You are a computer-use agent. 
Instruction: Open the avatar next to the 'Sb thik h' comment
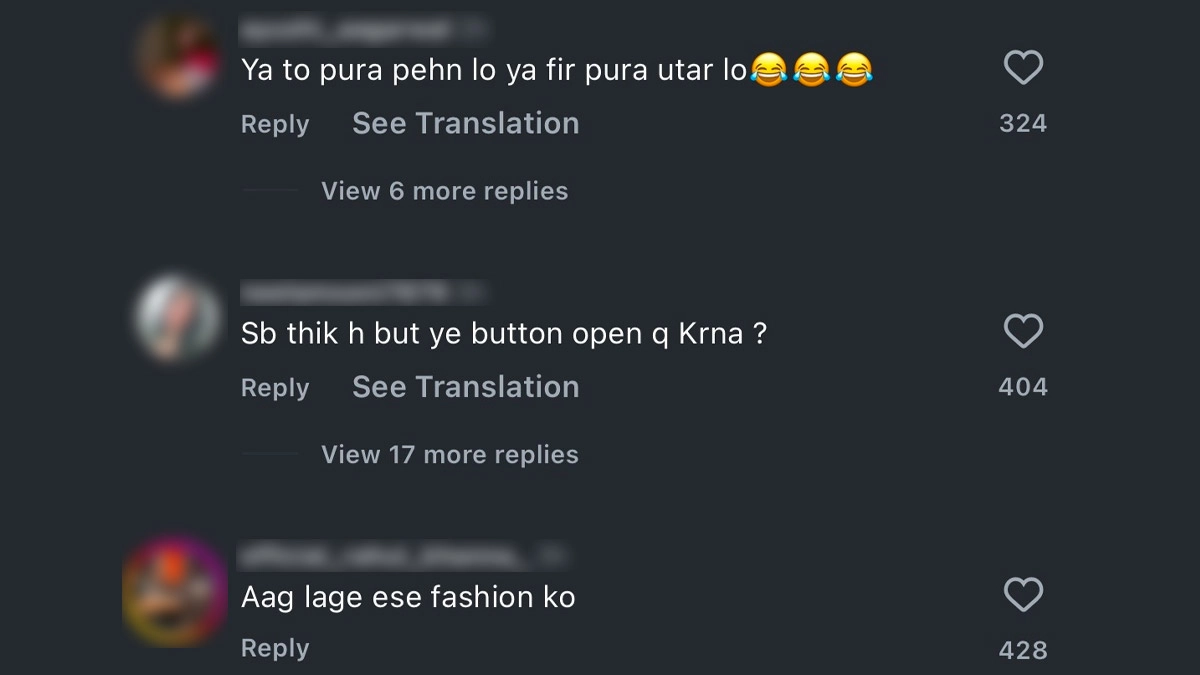178,318
